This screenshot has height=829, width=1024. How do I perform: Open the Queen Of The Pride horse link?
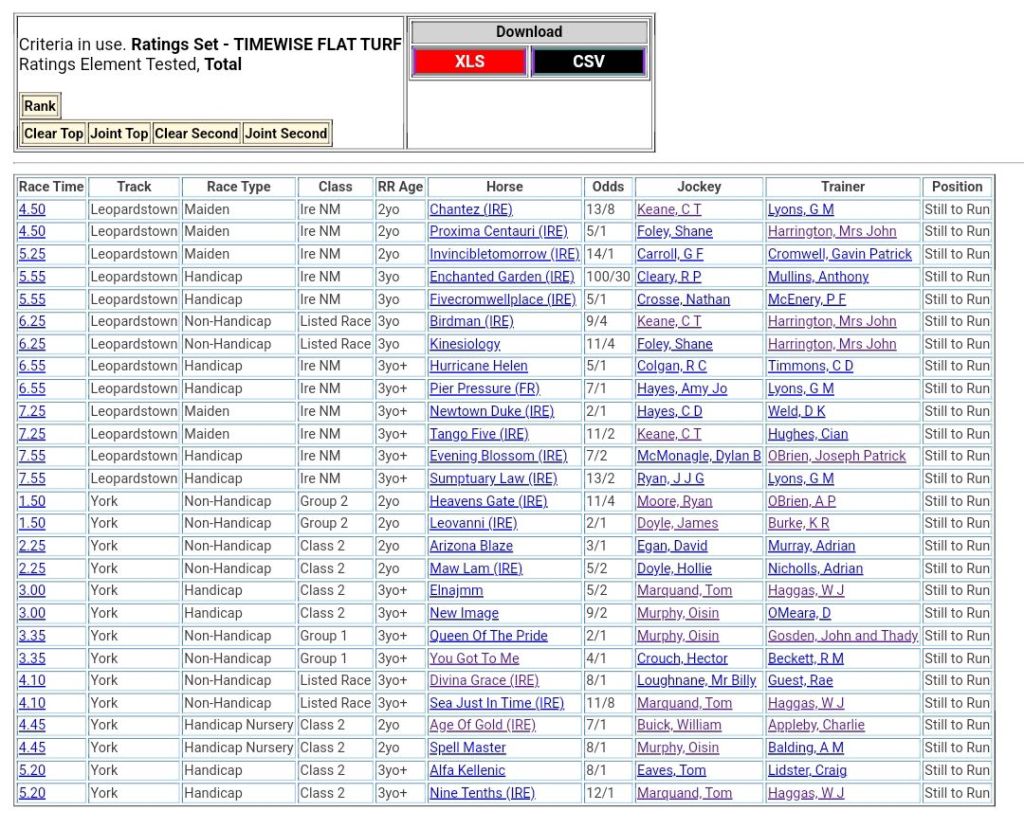pos(488,636)
